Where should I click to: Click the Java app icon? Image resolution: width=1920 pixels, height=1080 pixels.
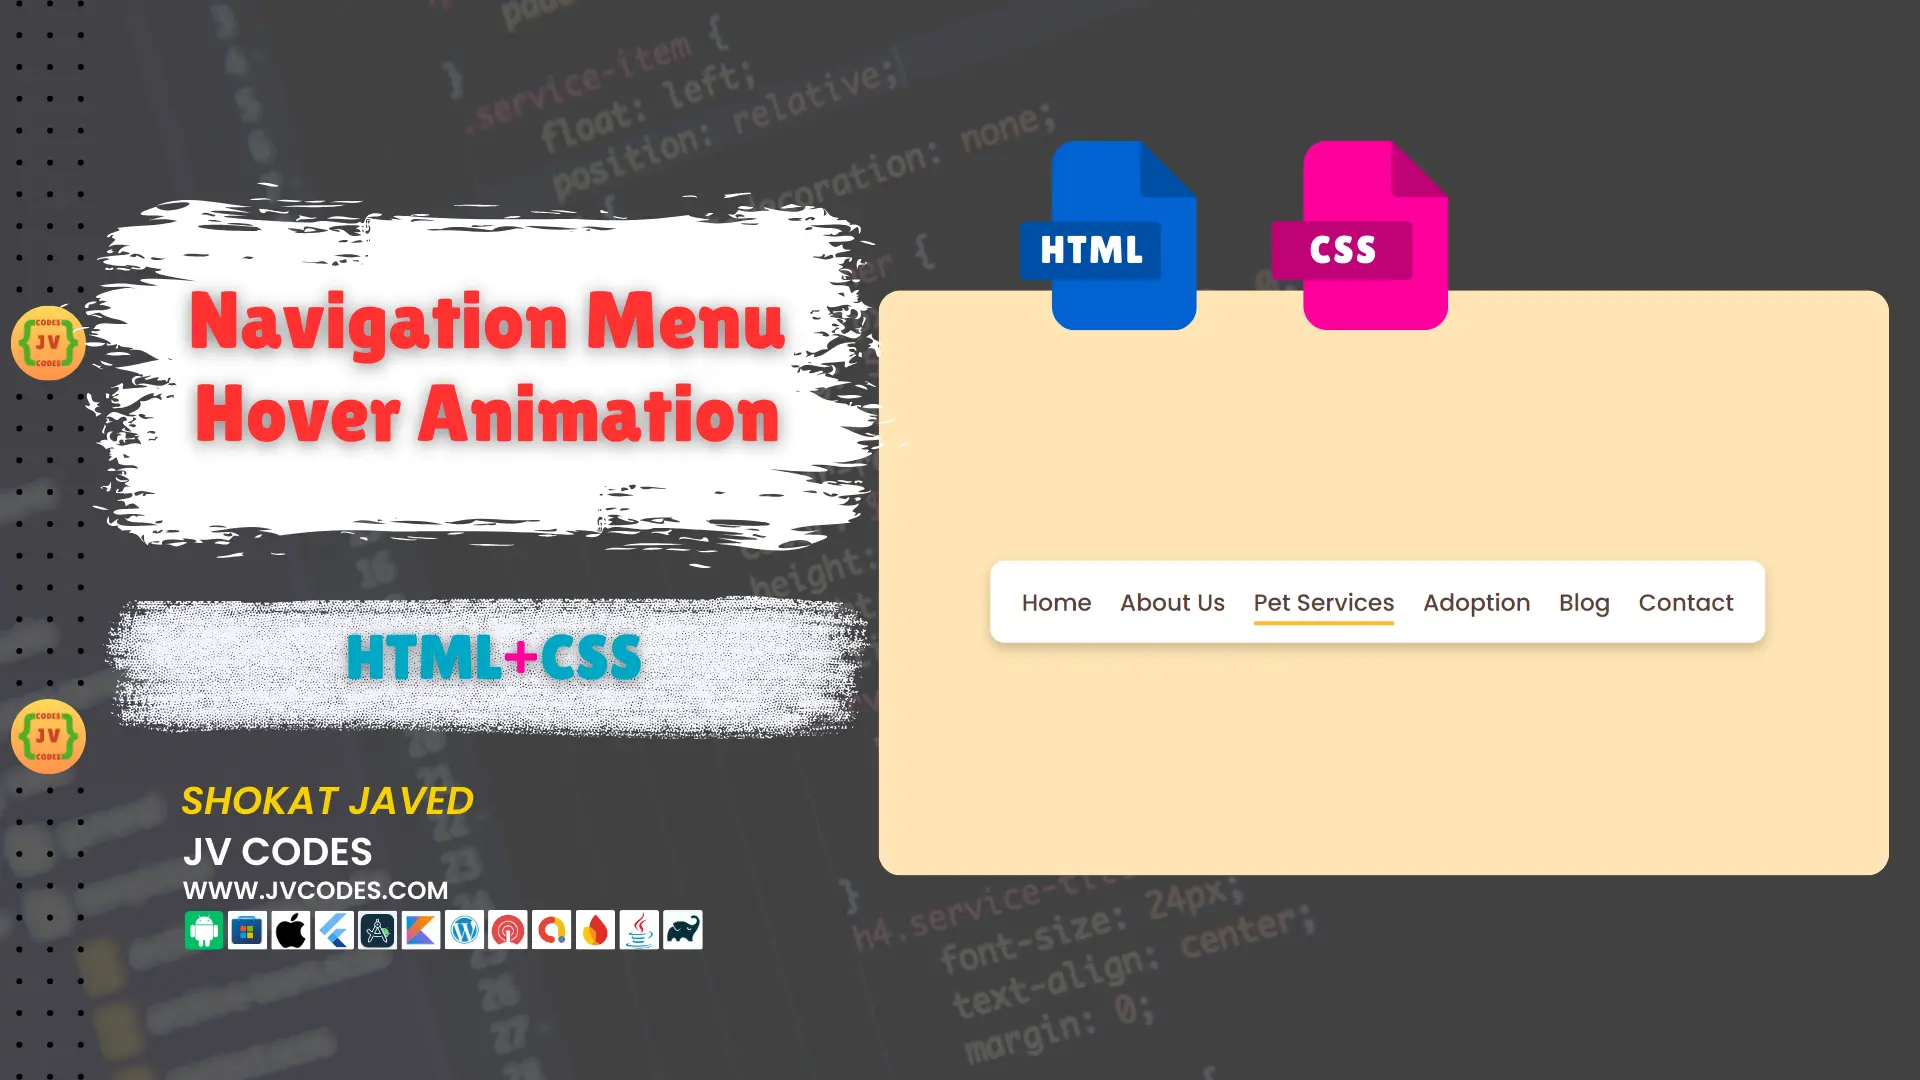(x=638, y=931)
